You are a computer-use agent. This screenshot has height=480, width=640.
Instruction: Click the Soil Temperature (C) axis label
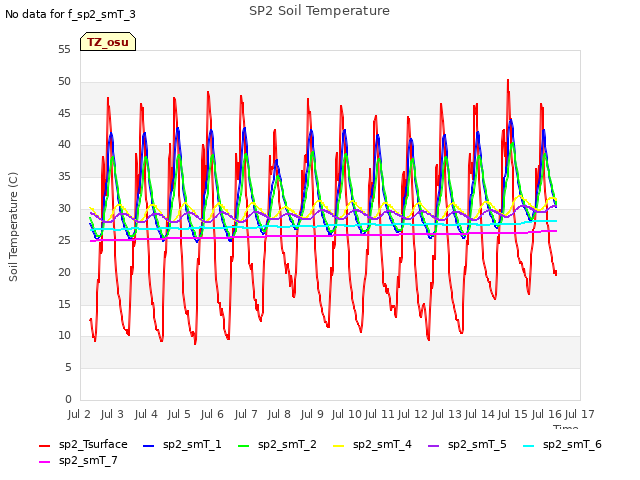(x=13, y=227)
